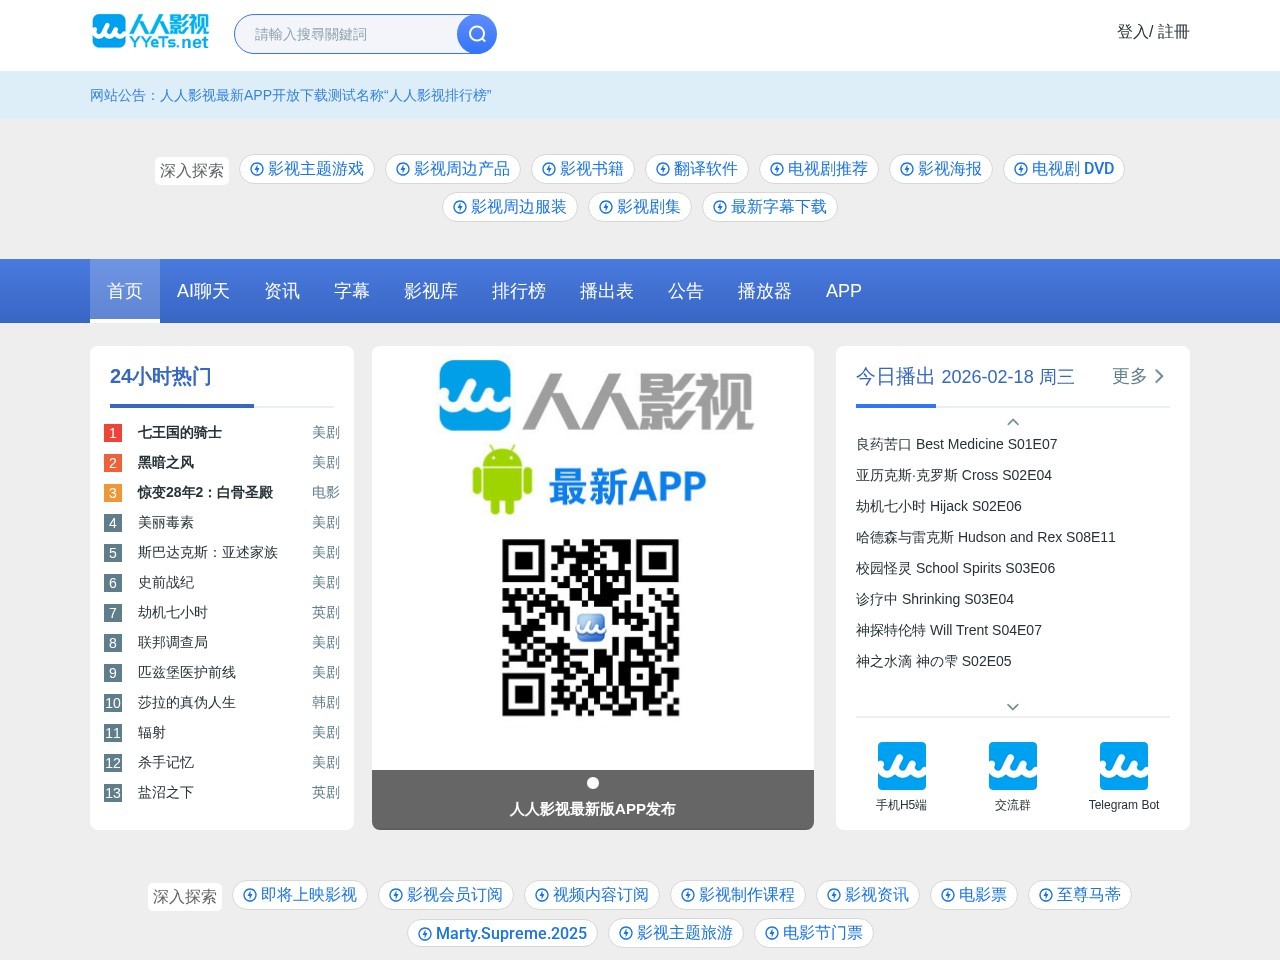Open the 网站公告 announcement banner link
Viewport: 1280px width, 960px height.
tap(290, 95)
